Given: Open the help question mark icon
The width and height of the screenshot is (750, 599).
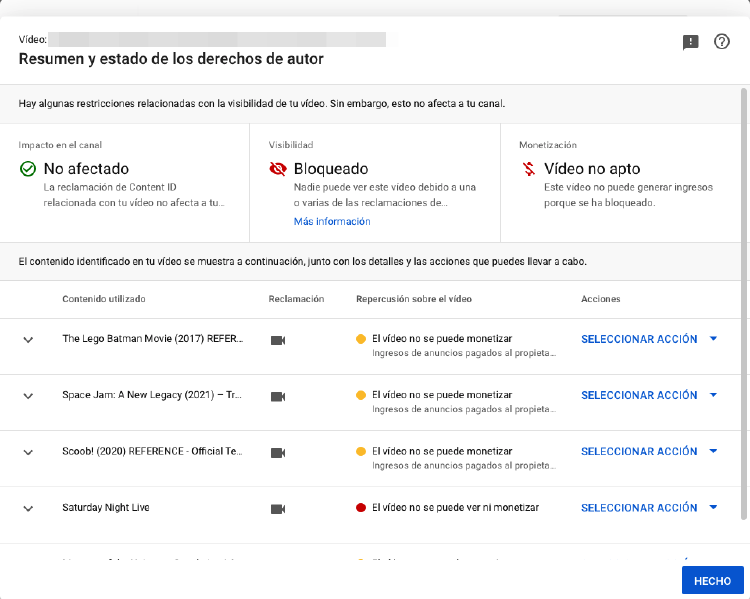Looking at the screenshot, I should point(722,42).
